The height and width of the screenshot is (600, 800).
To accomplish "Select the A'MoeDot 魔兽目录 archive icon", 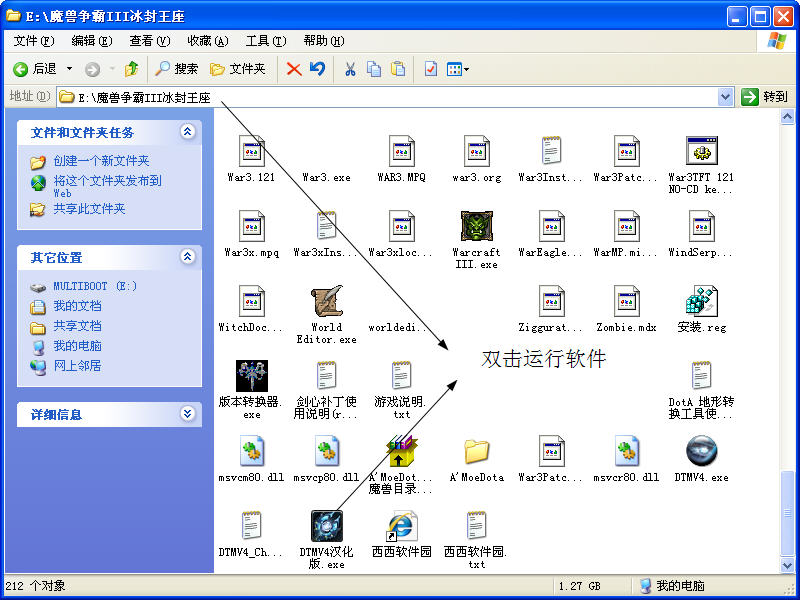I will coord(402,451).
